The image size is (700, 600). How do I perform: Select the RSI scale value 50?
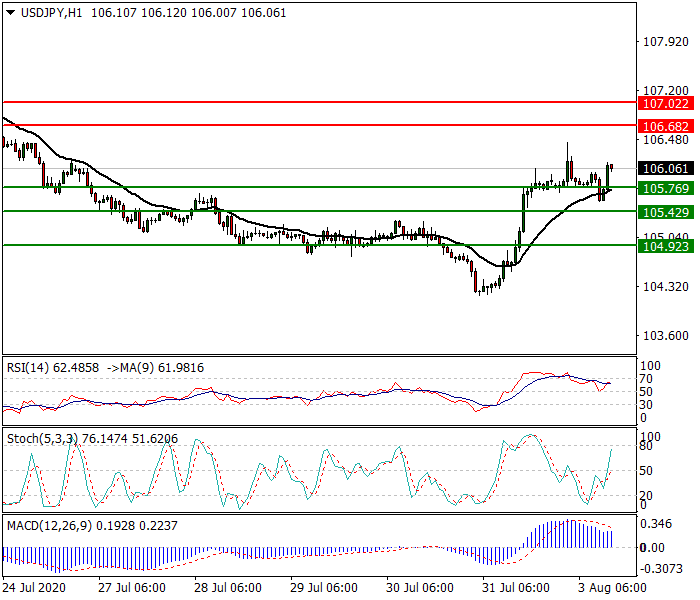click(x=646, y=392)
